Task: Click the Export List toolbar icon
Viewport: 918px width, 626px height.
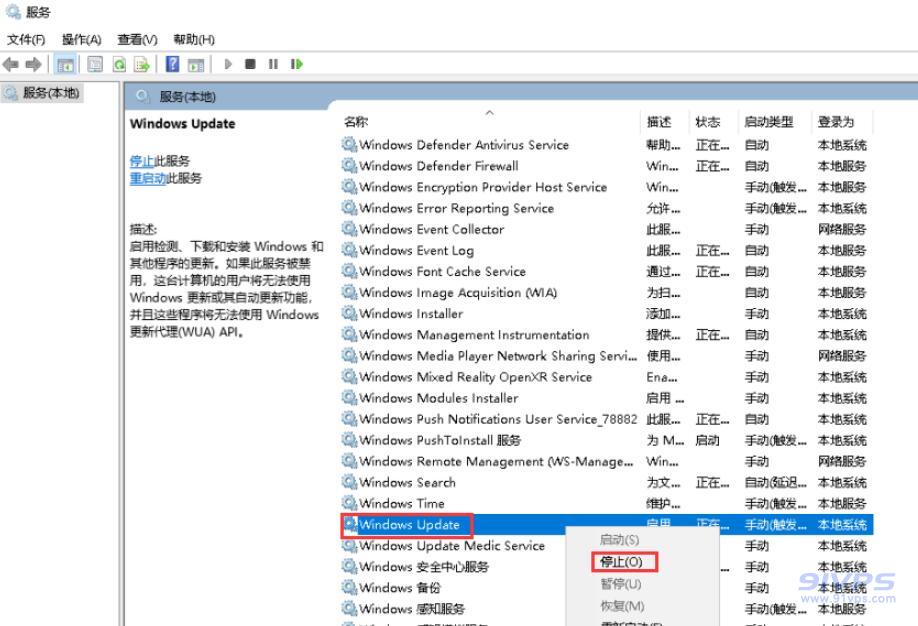Action: click(142, 64)
